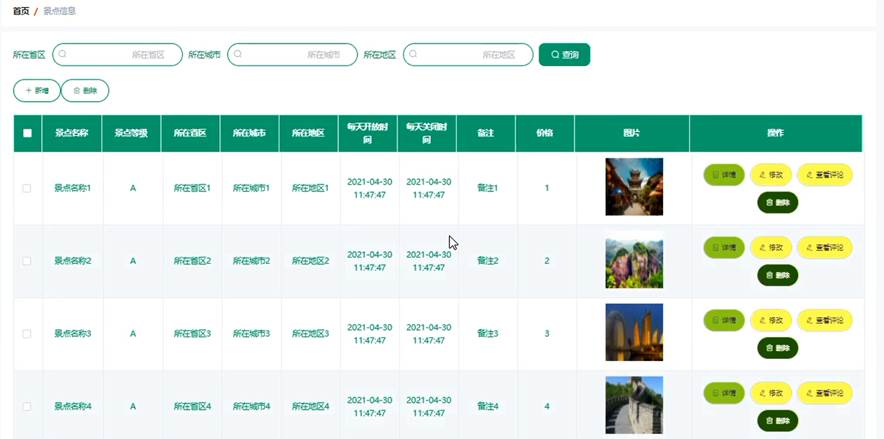Click the 景点信息 breadcrumb item
Screen dimensions: 884x439
59,11
